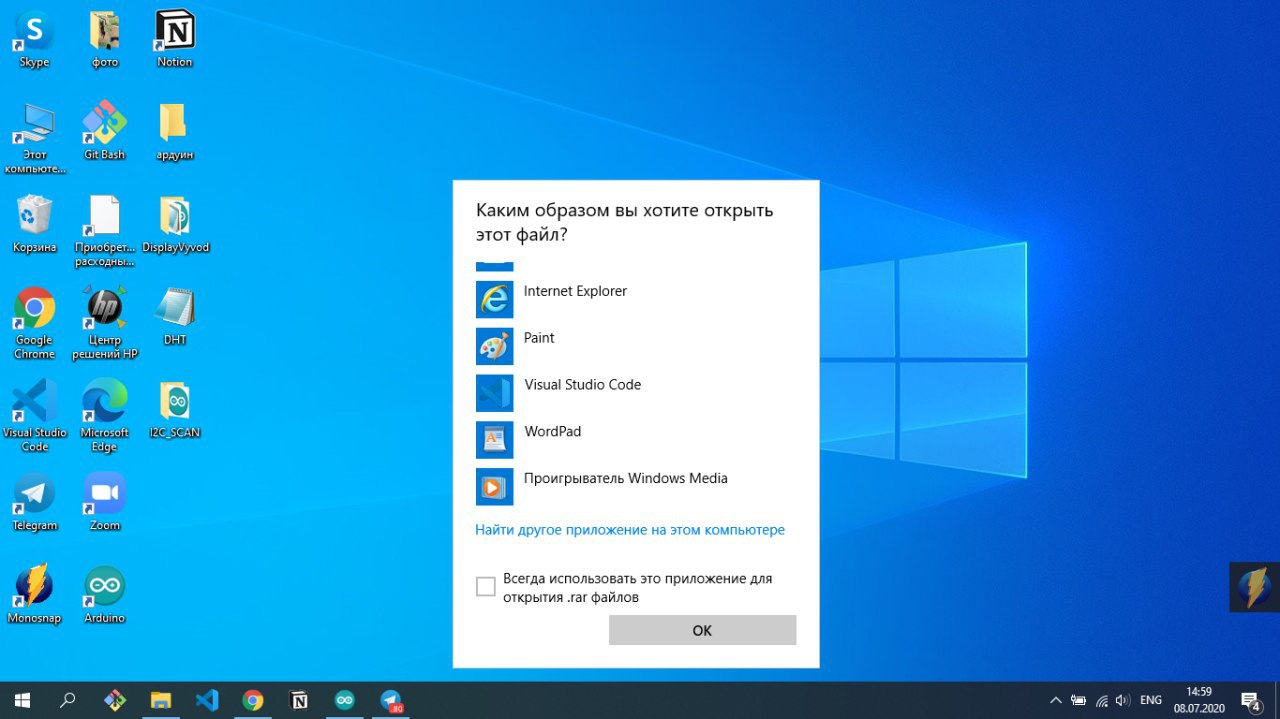Open the volume tray icon
1280x719 pixels.
tap(1123, 700)
